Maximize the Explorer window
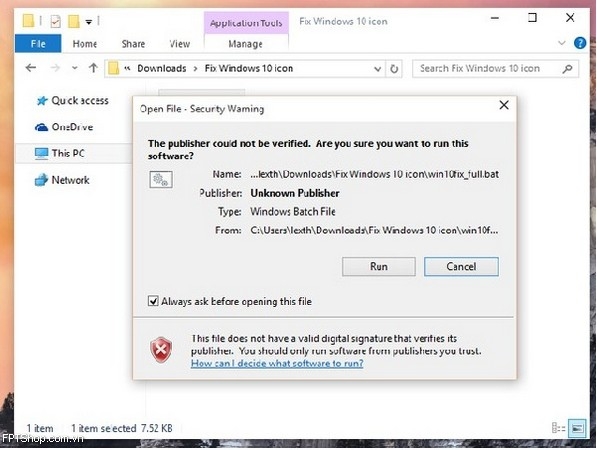The height and width of the screenshot is (450, 597). tap(532, 18)
